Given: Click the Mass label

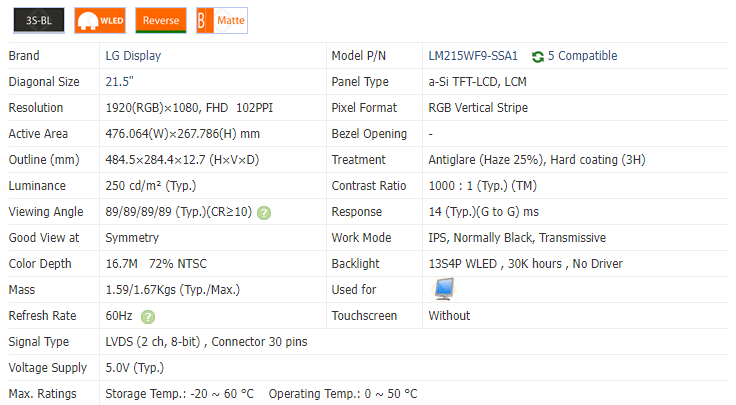Looking at the screenshot, I should (22, 290).
